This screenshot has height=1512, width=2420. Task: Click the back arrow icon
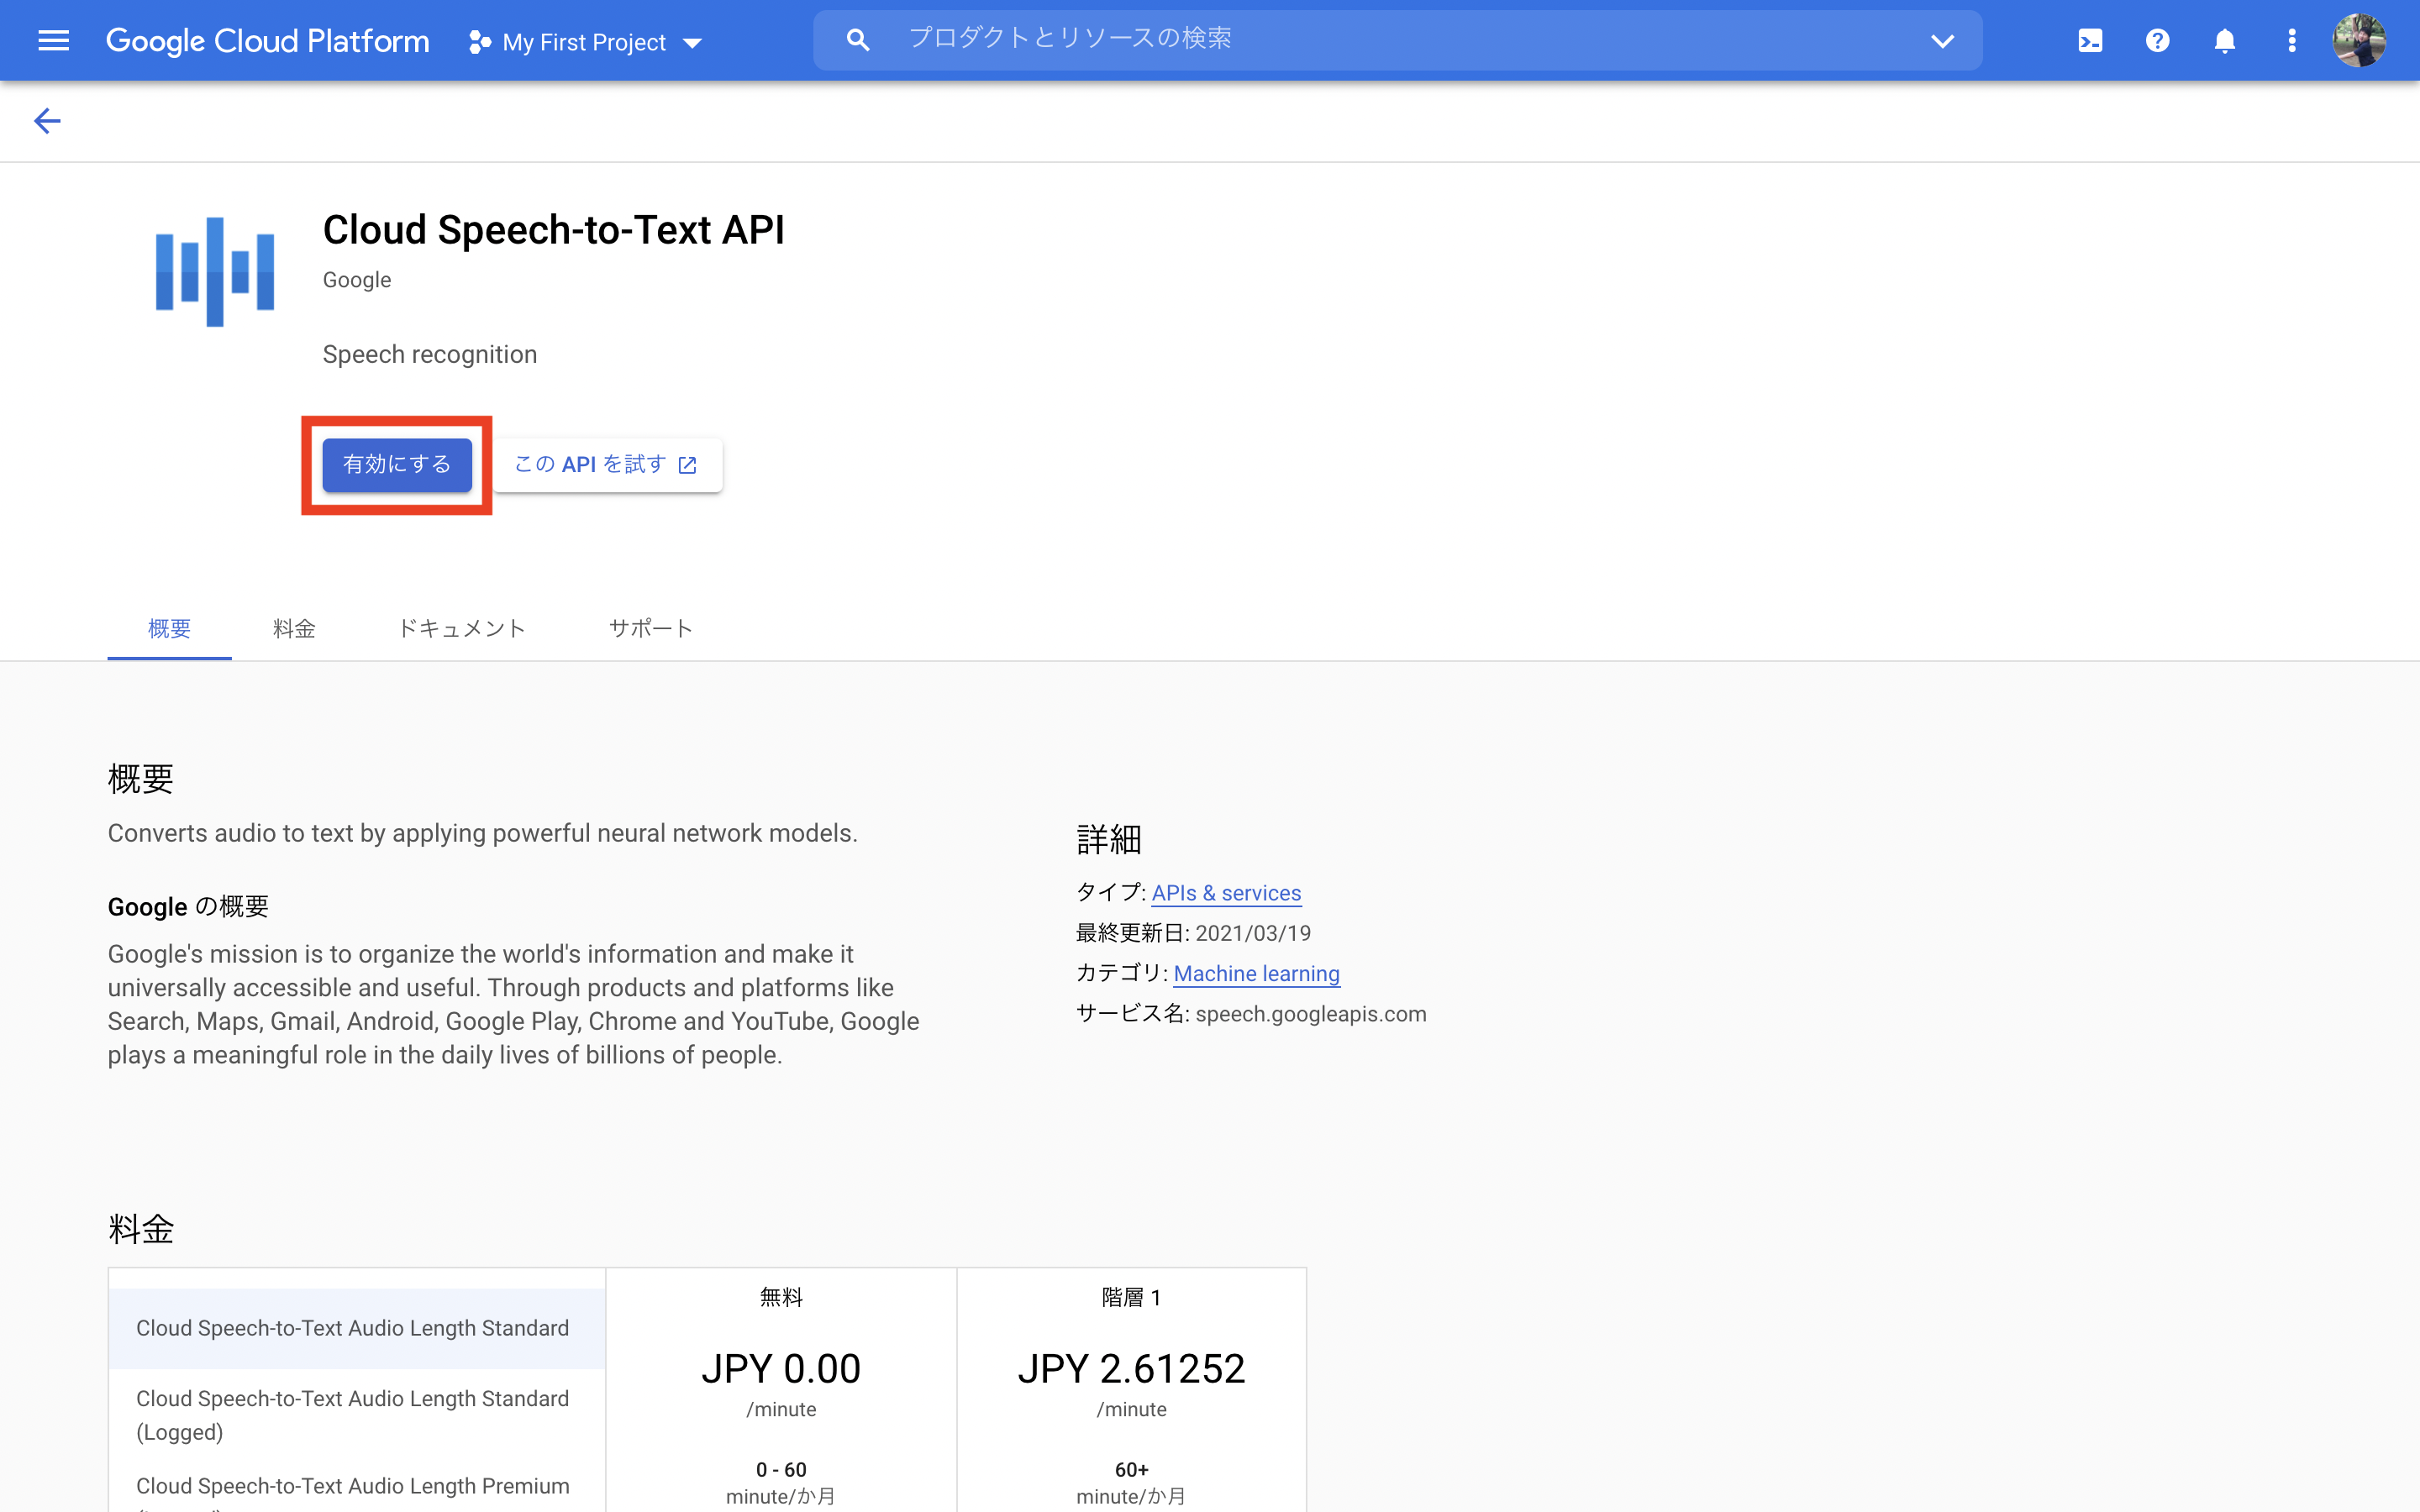point(47,121)
